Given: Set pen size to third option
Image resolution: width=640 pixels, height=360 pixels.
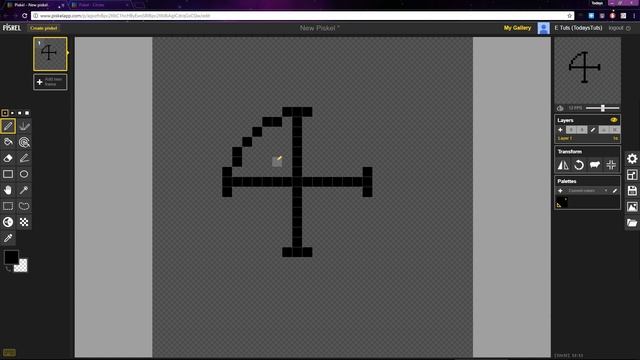Looking at the screenshot, I should (20, 113).
